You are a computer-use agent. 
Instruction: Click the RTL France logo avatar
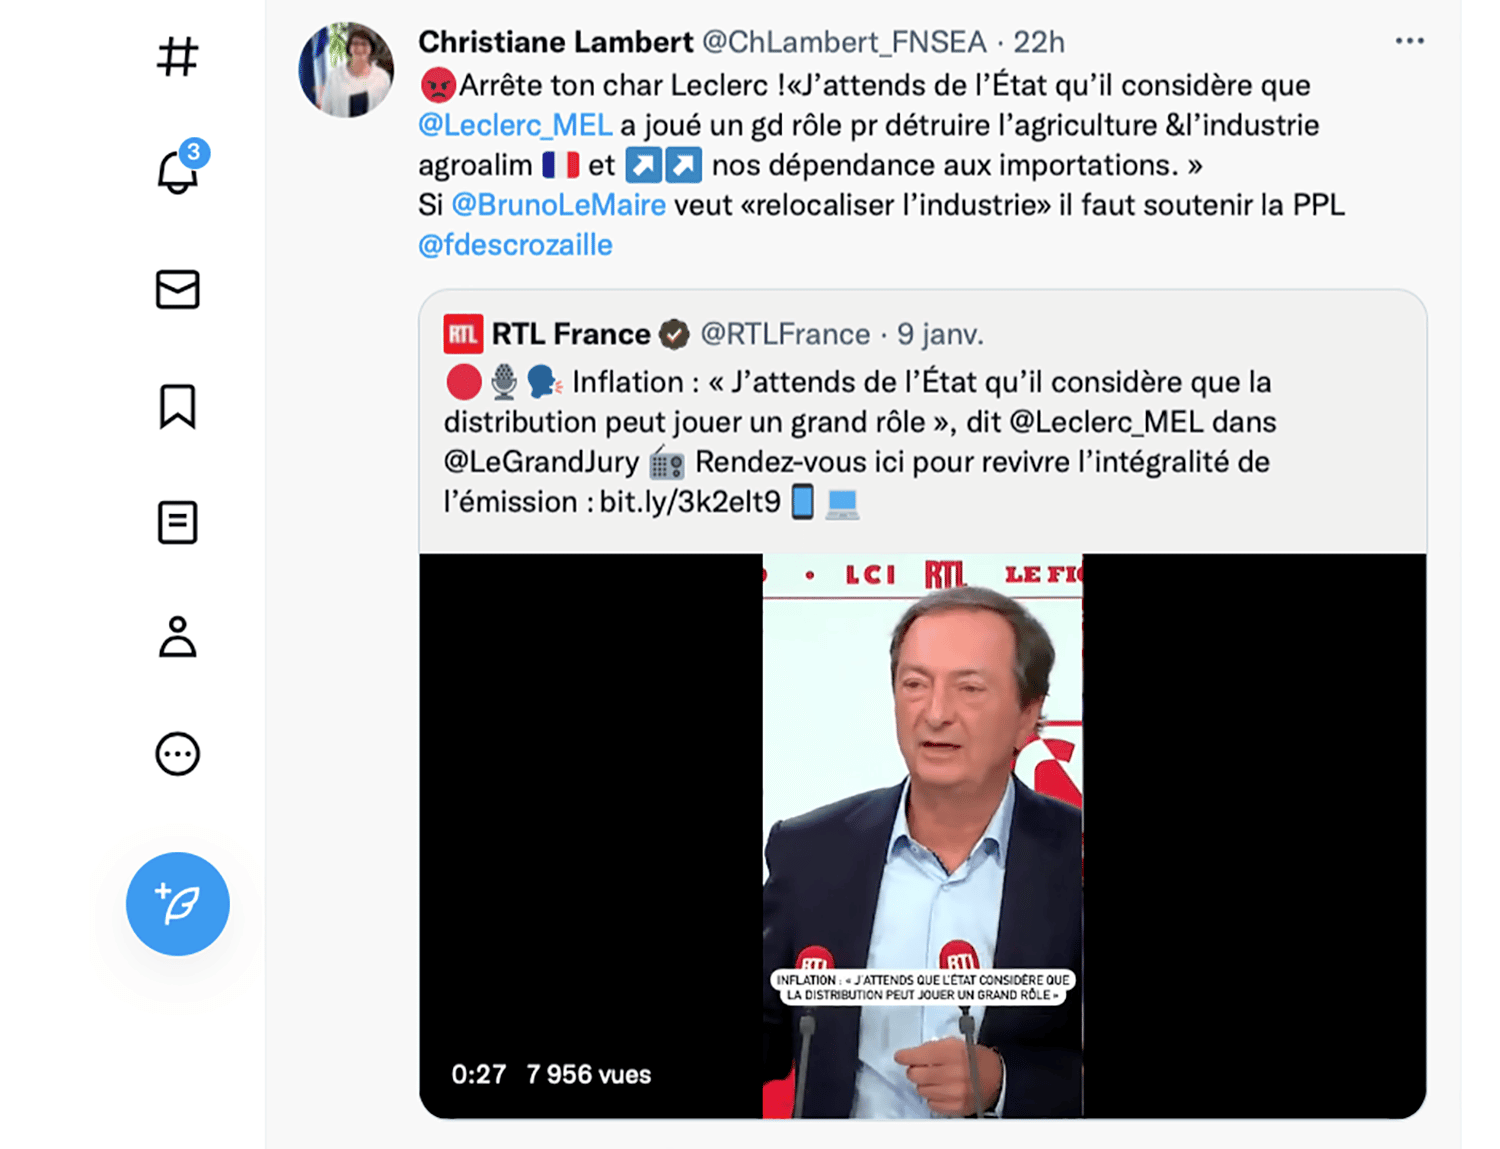coord(463,334)
